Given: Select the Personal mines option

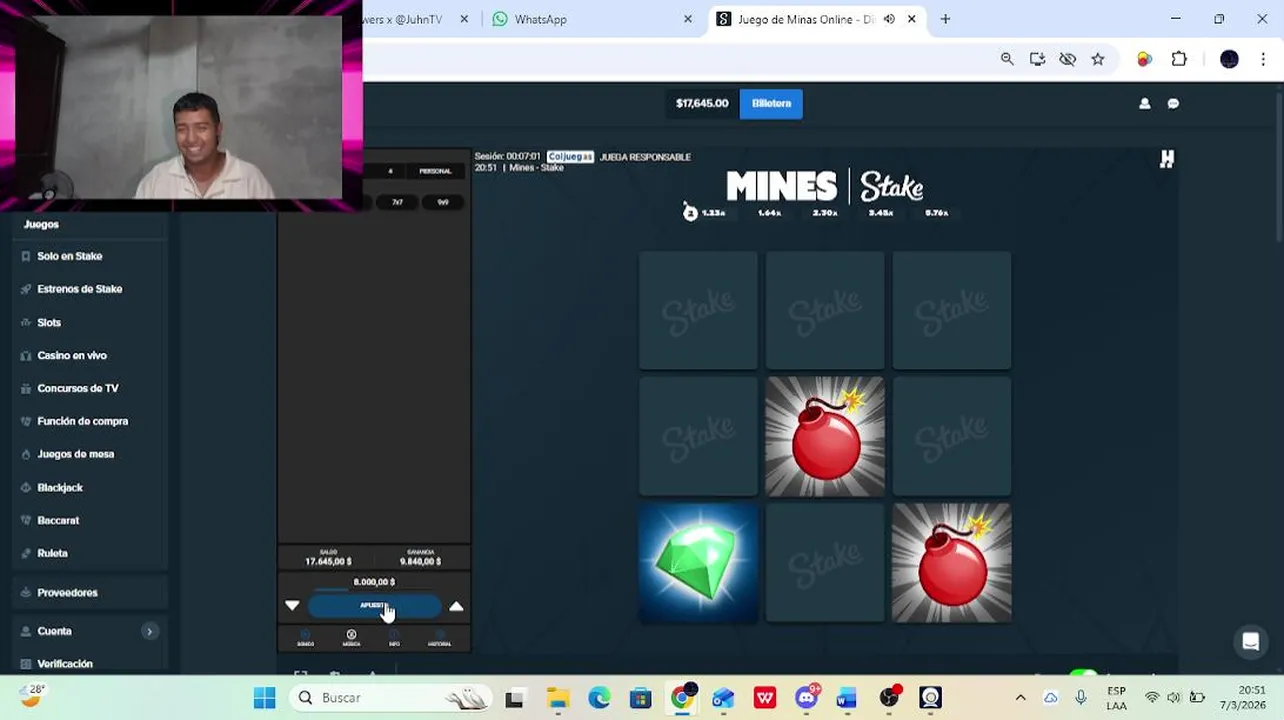Looking at the screenshot, I should pos(435,171).
